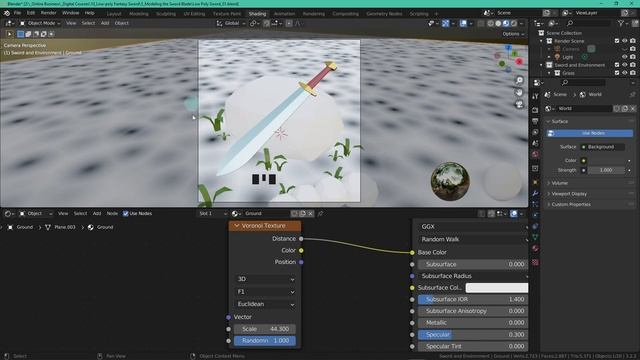
Task: Collapse the Render Scene collection
Action: [542, 41]
